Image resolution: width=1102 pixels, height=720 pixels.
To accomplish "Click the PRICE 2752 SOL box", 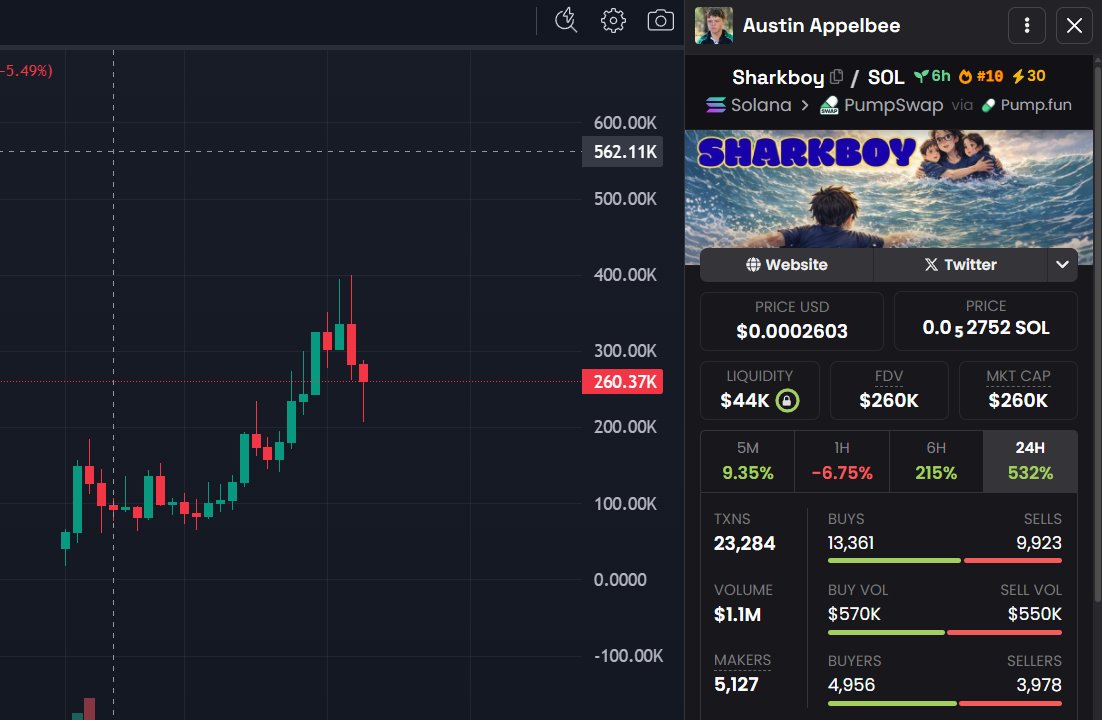I will point(985,321).
